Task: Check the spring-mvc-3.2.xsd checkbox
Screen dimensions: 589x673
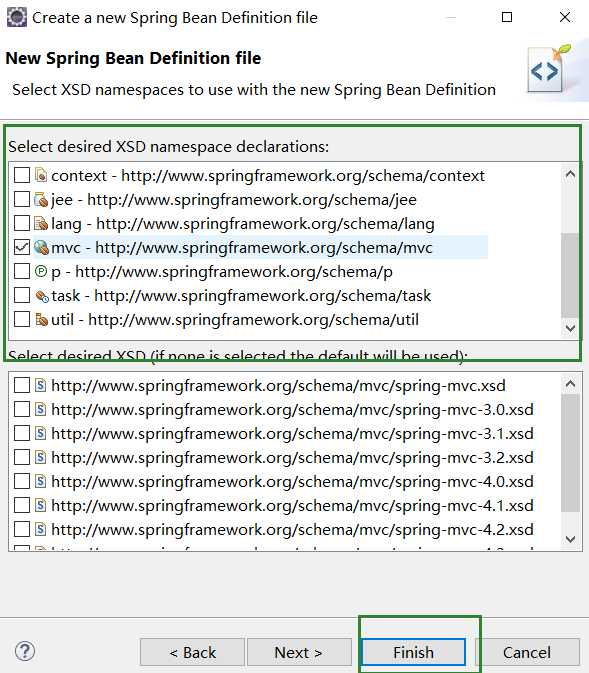Action: [x=22, y=457]
